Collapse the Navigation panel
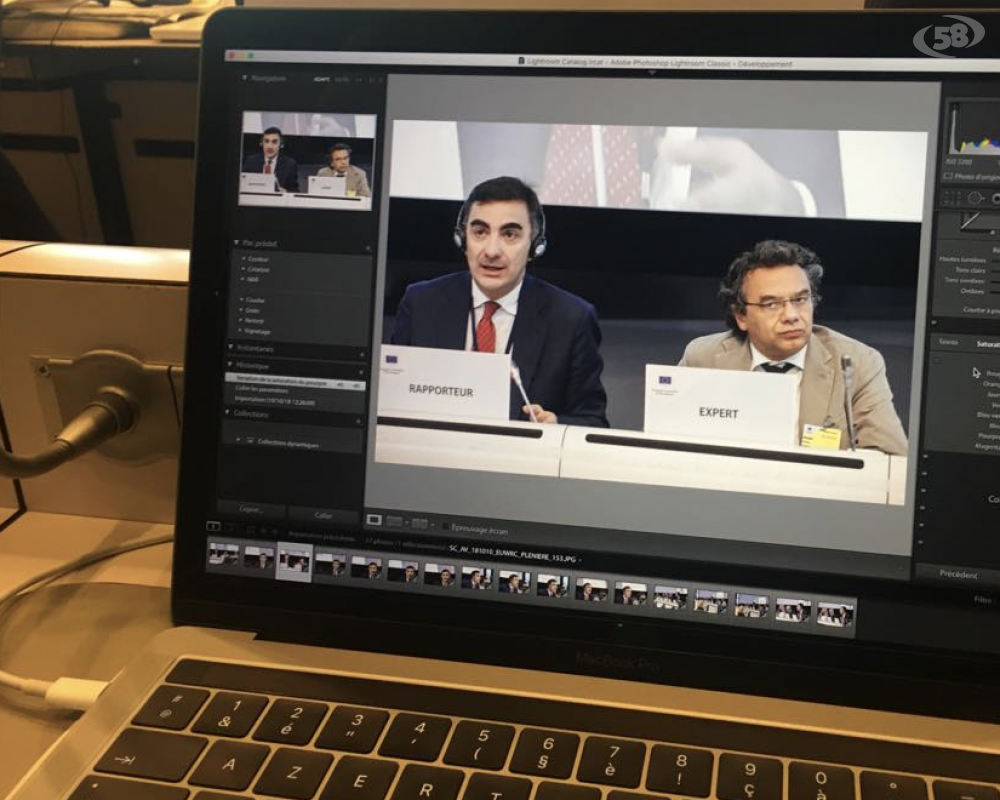 point(242,78)
